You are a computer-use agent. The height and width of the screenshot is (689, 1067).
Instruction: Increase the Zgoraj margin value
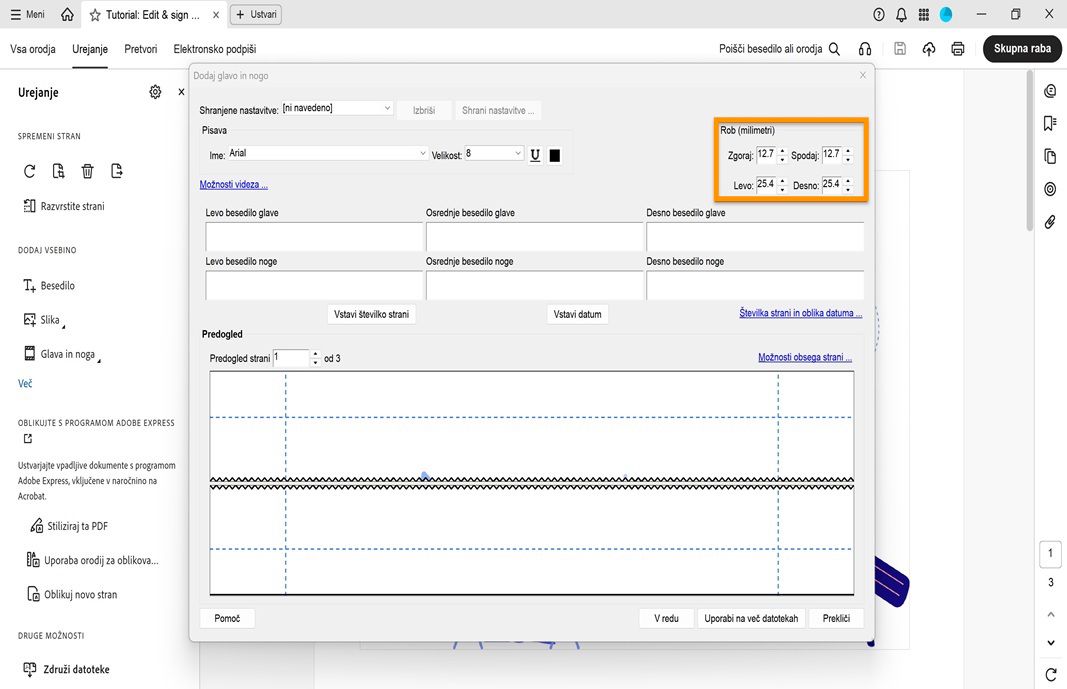click(x=783, y=151)
